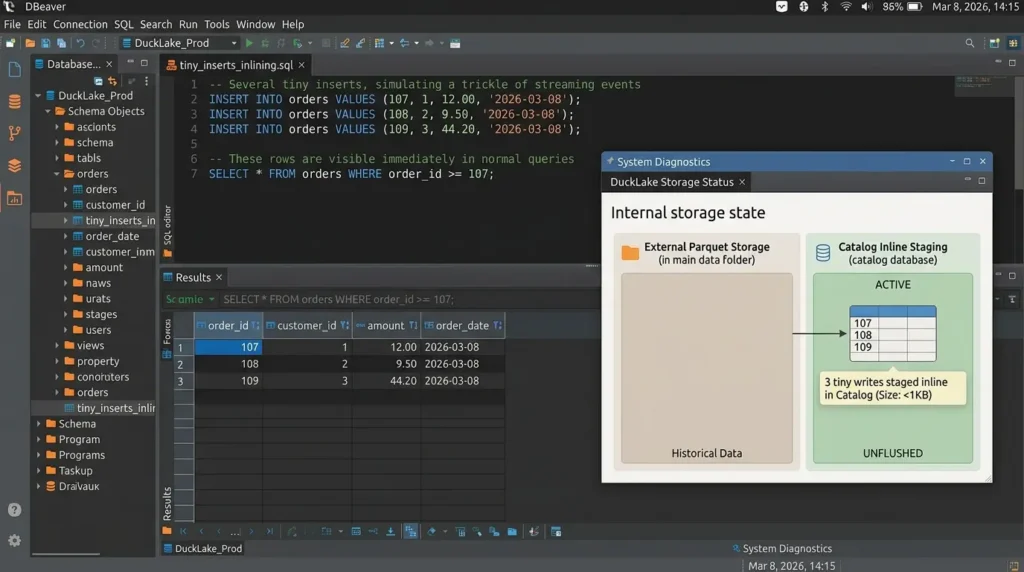The height and width of the screenshot is (572, 1024).
Task: Click the calendar icon in the main toolbar
Action: coord(455,43)
